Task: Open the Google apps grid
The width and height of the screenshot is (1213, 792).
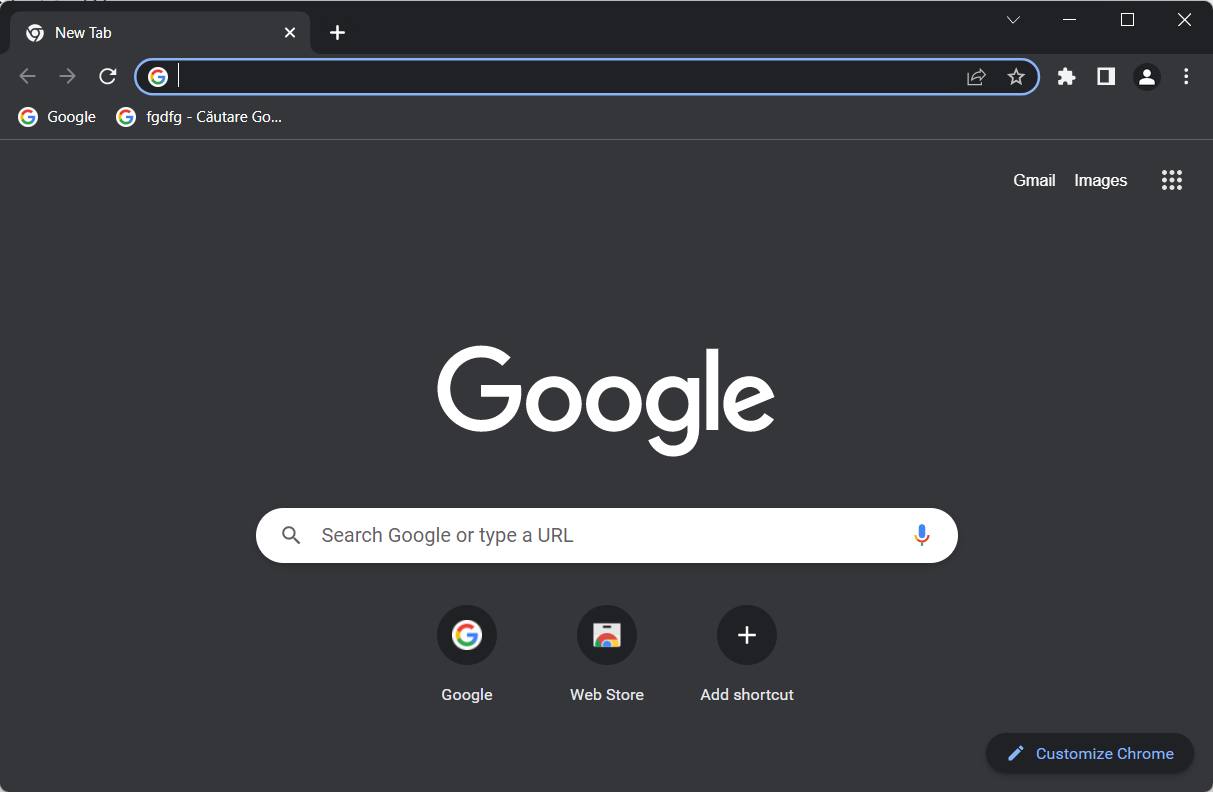Action: coord(1172,180)
